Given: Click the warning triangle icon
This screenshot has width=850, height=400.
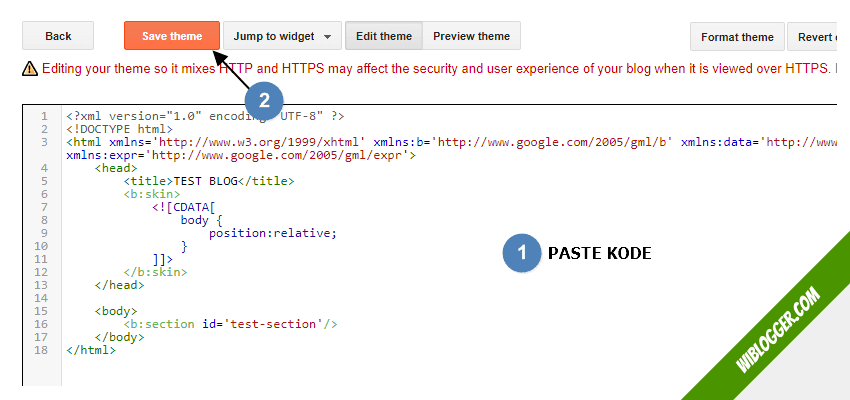Looking at the screenshot, I should (30, 69).
